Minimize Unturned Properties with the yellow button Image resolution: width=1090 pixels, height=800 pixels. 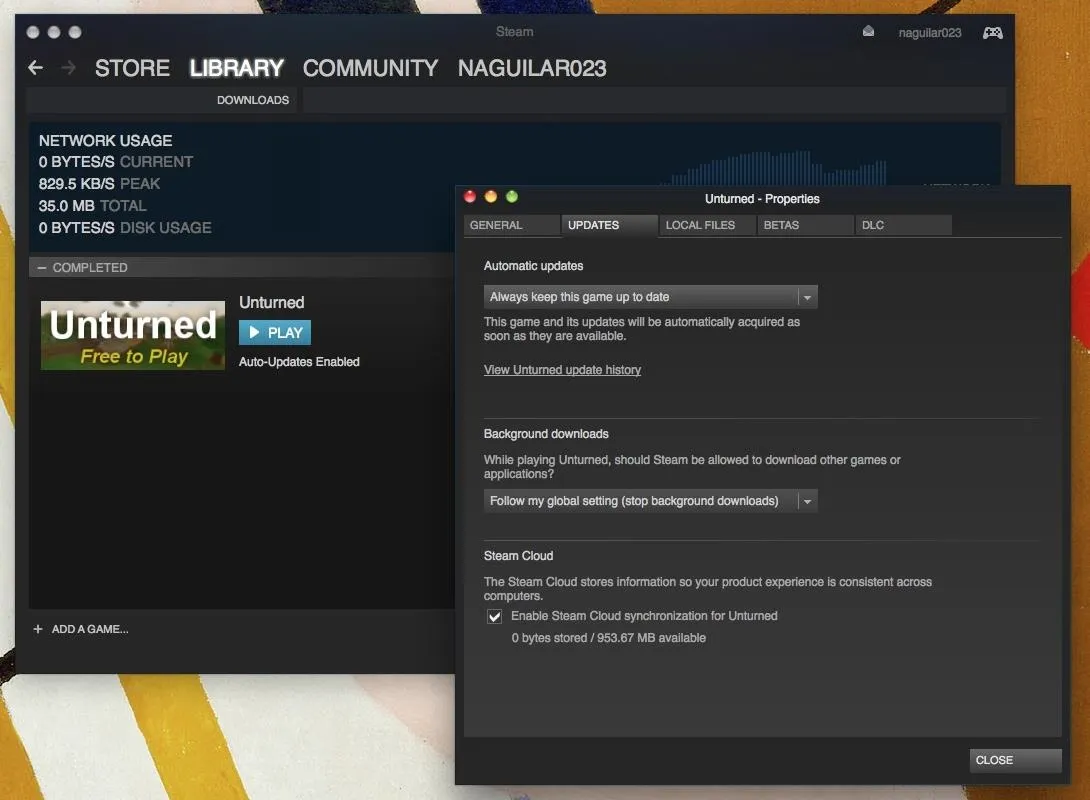coord(491,197)
